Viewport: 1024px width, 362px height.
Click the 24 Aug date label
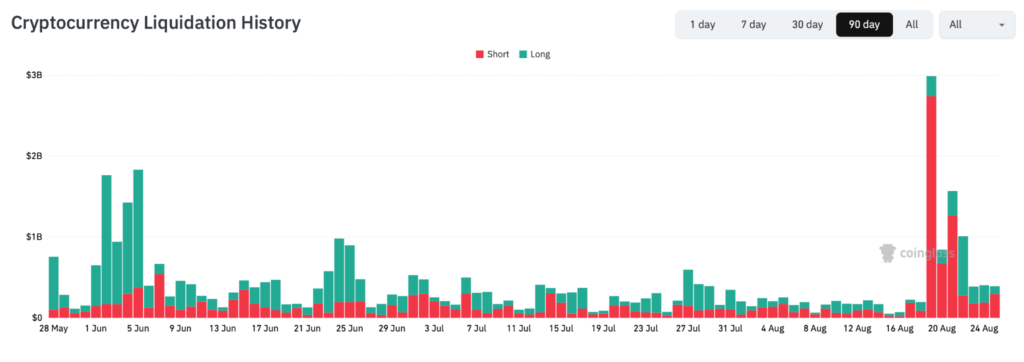(x=984, y=329)
